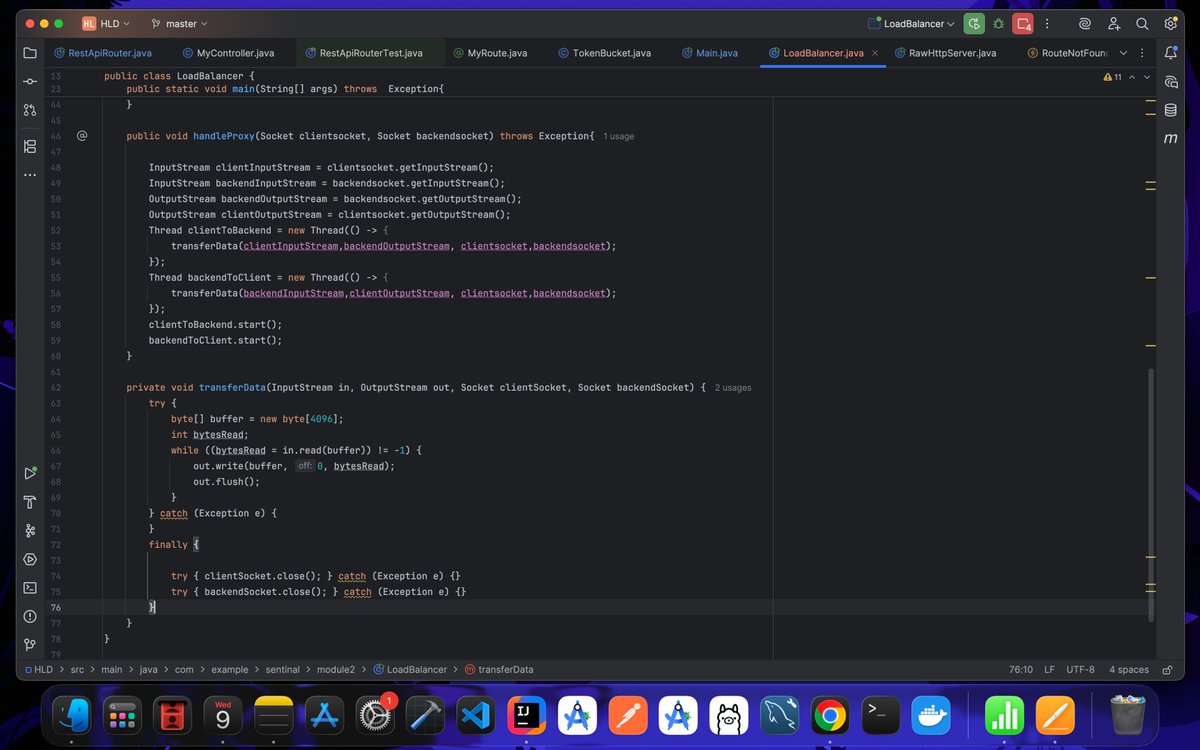Close the LoadBalancer.java tab

[x=875, y=53]
